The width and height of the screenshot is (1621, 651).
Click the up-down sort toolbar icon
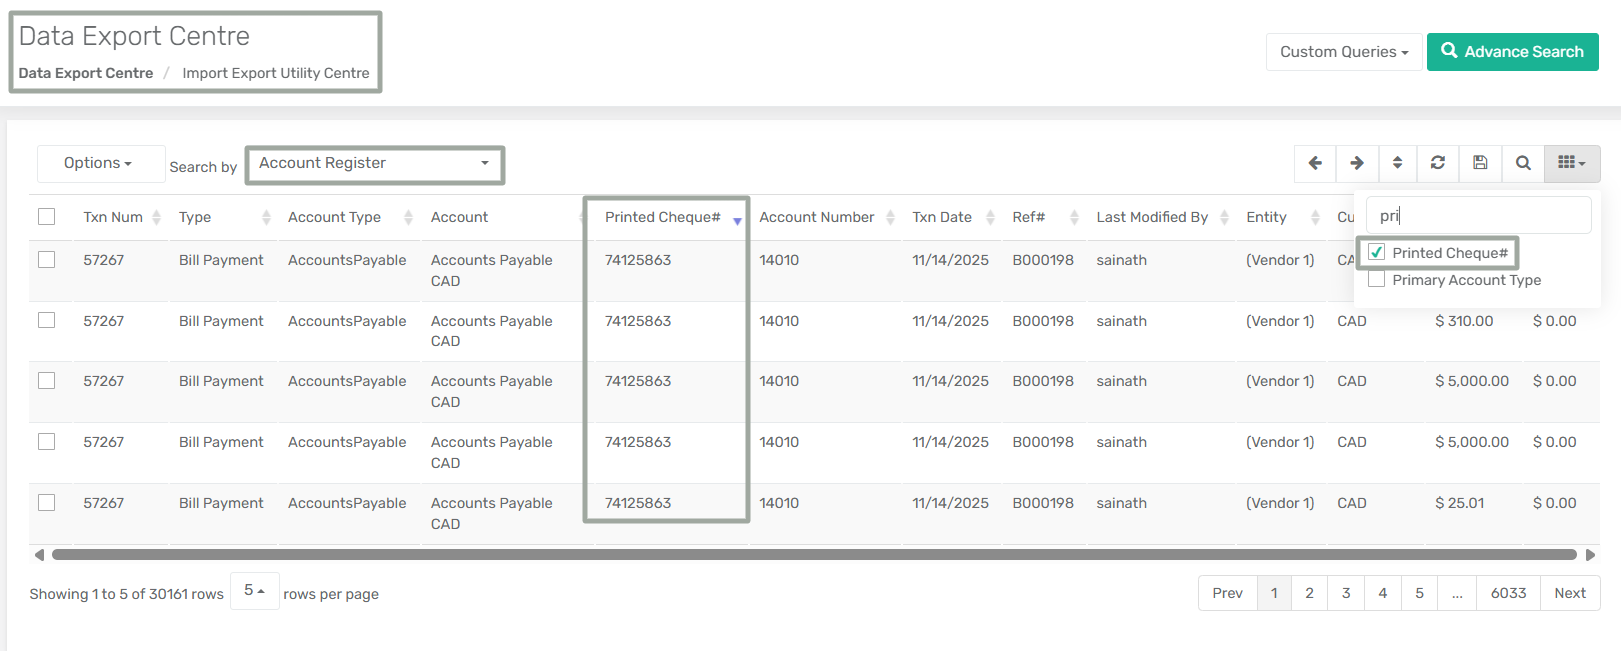(1397, 163)
